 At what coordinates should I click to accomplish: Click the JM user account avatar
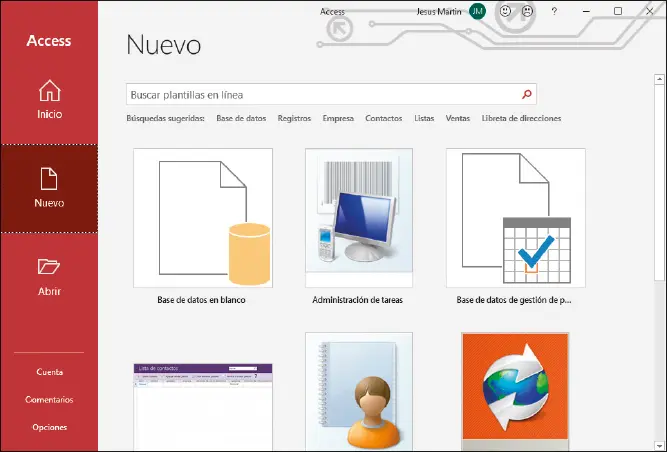pos(477,11)
